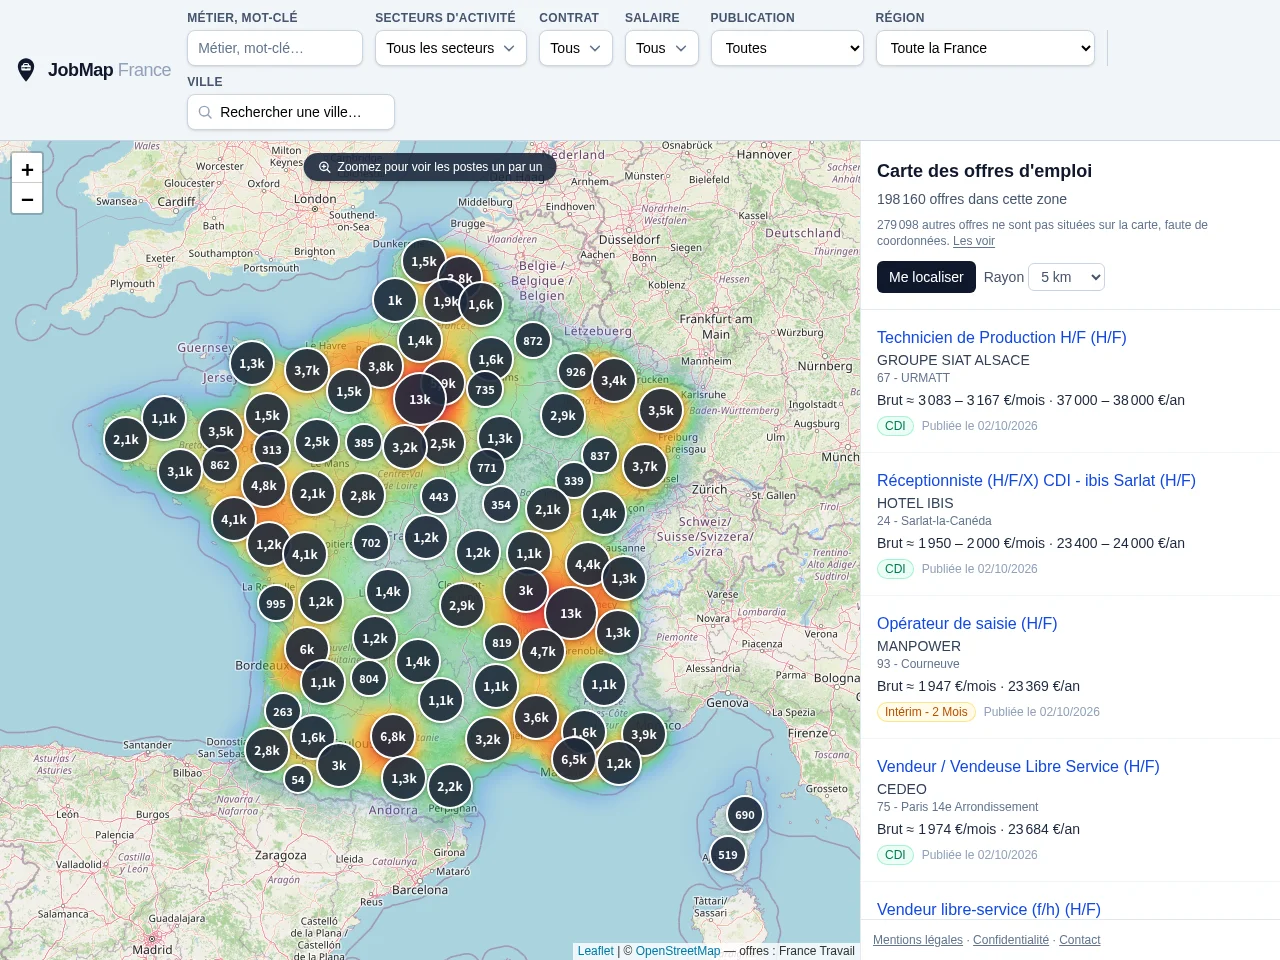Open the 3,9k cluster marker
The height and width of the screenshot is (960, 1280).
click(x=644, y=735)
